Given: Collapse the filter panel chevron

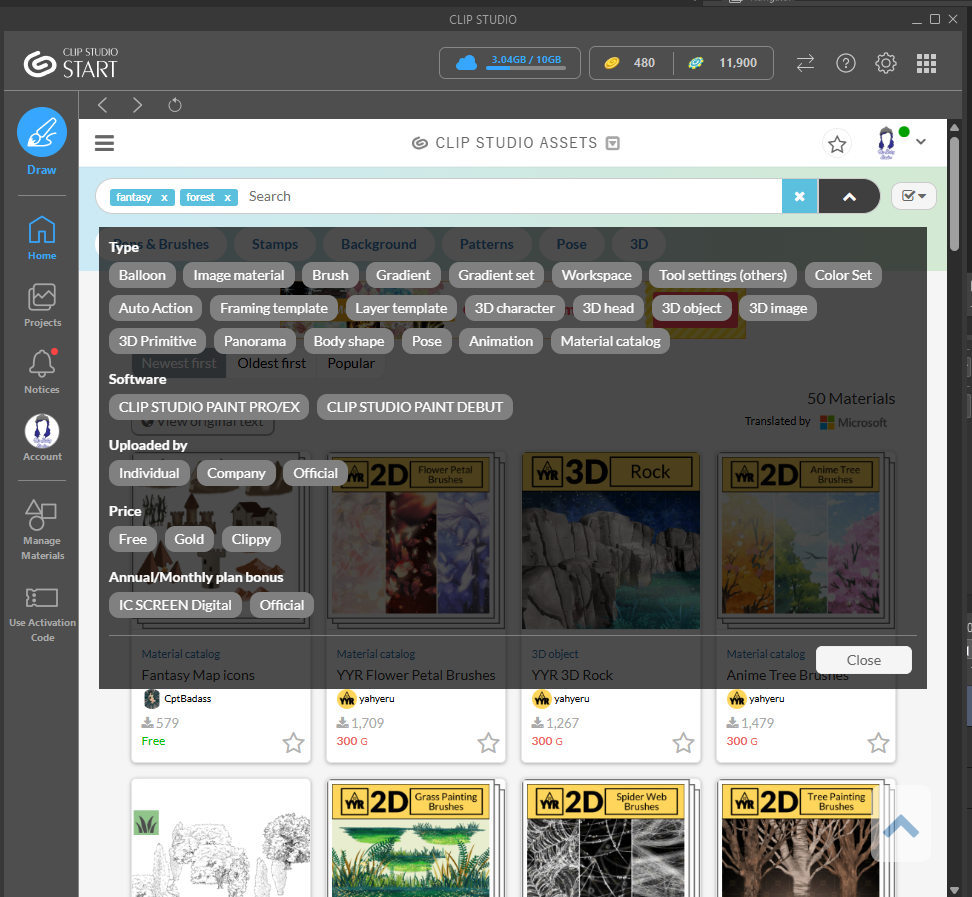Looking at the screenshot, I should 849,197.
